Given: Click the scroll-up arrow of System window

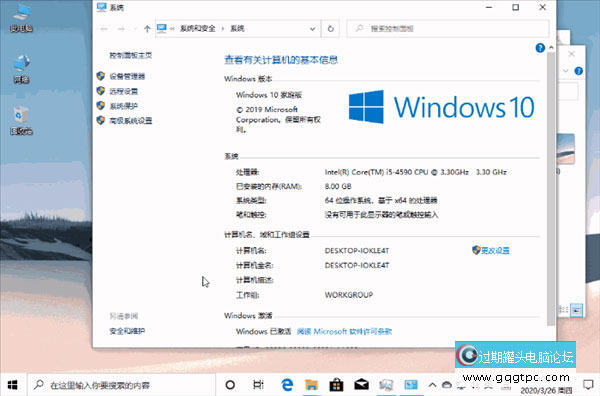Looking at the screenshot, I should pos(551,47).
